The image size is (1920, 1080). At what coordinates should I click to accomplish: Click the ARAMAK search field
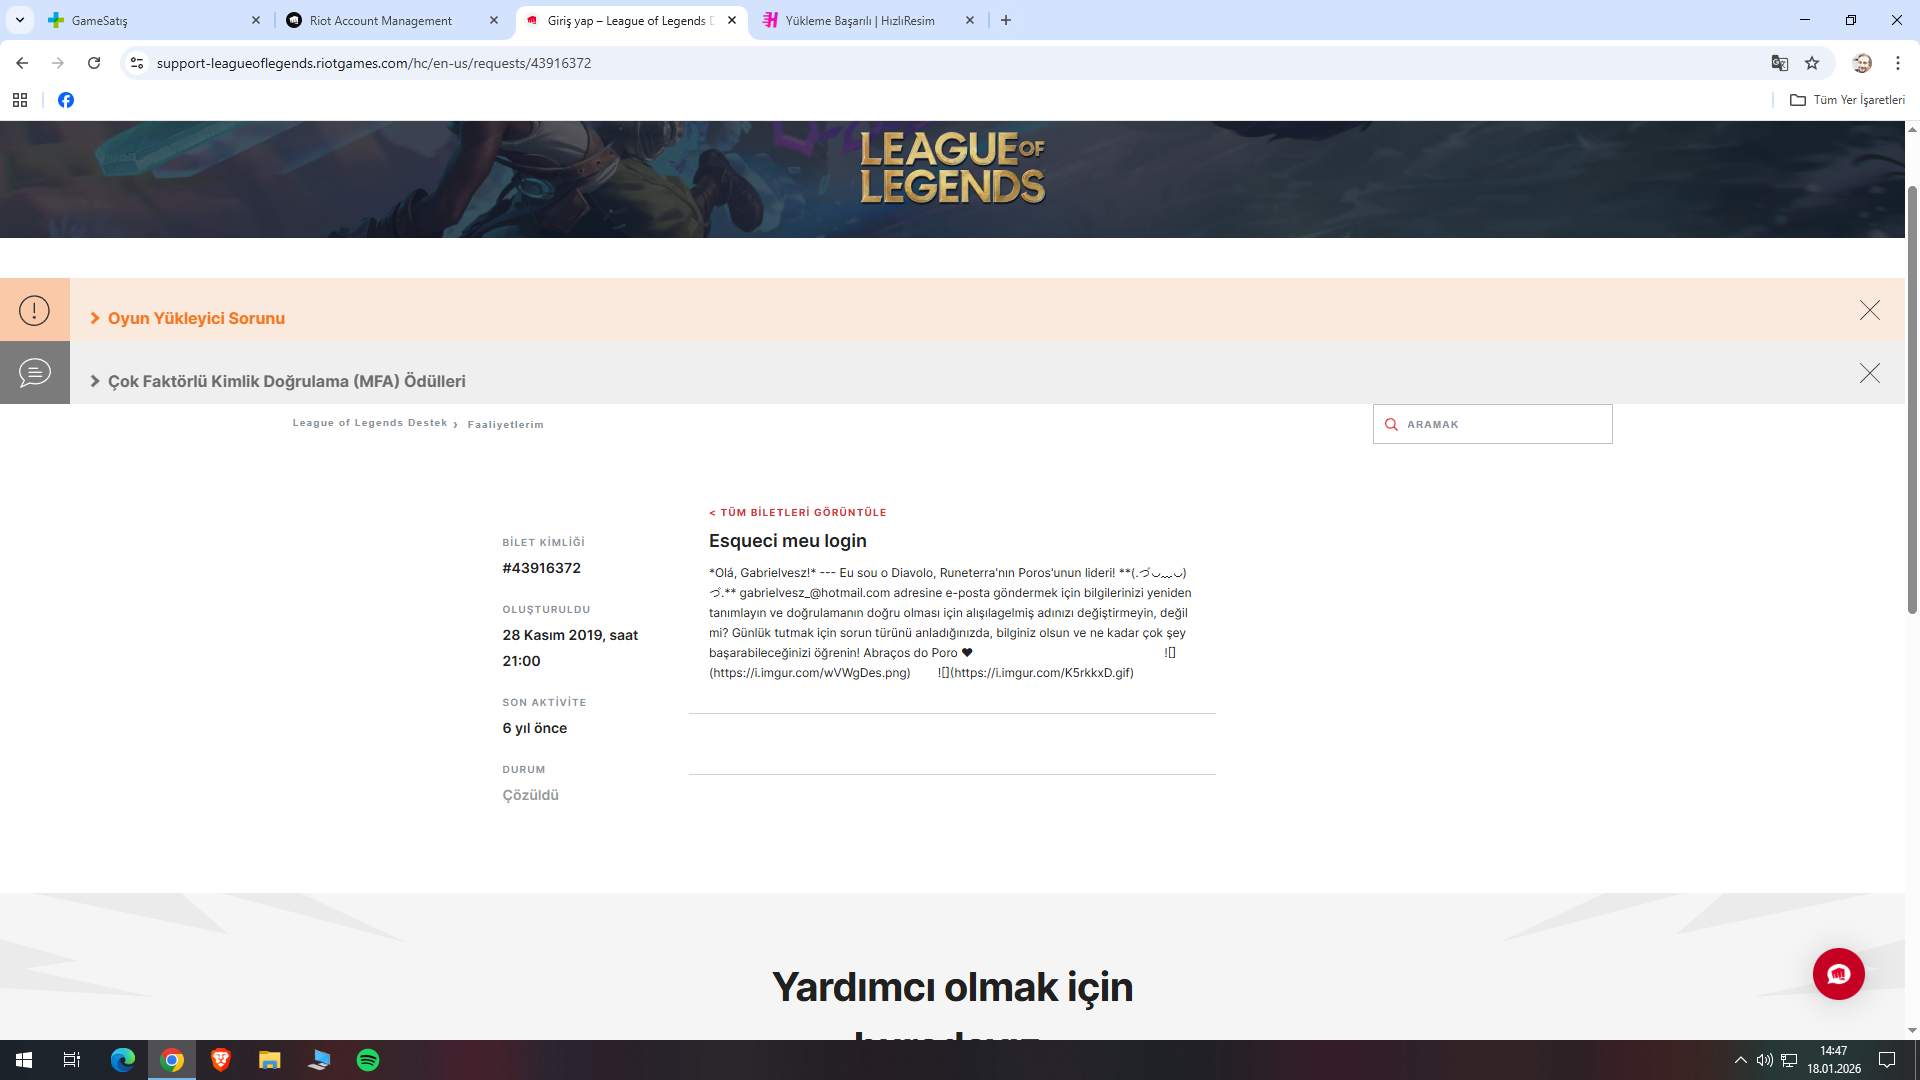click(x=1492, y=424)
